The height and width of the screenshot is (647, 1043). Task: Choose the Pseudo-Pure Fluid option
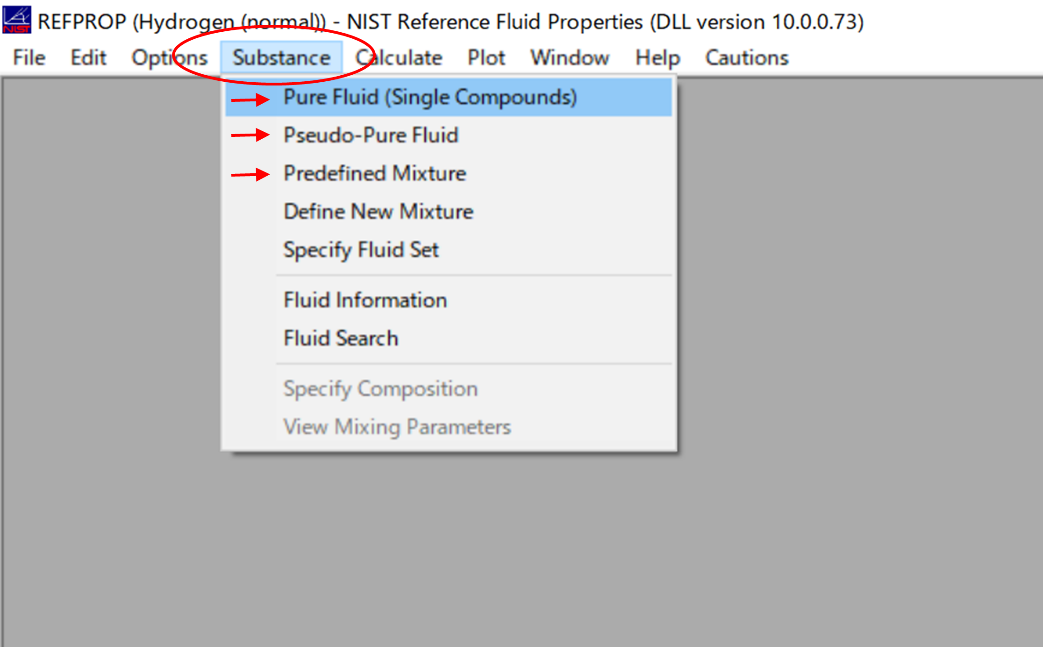click(x=371, y=135)
